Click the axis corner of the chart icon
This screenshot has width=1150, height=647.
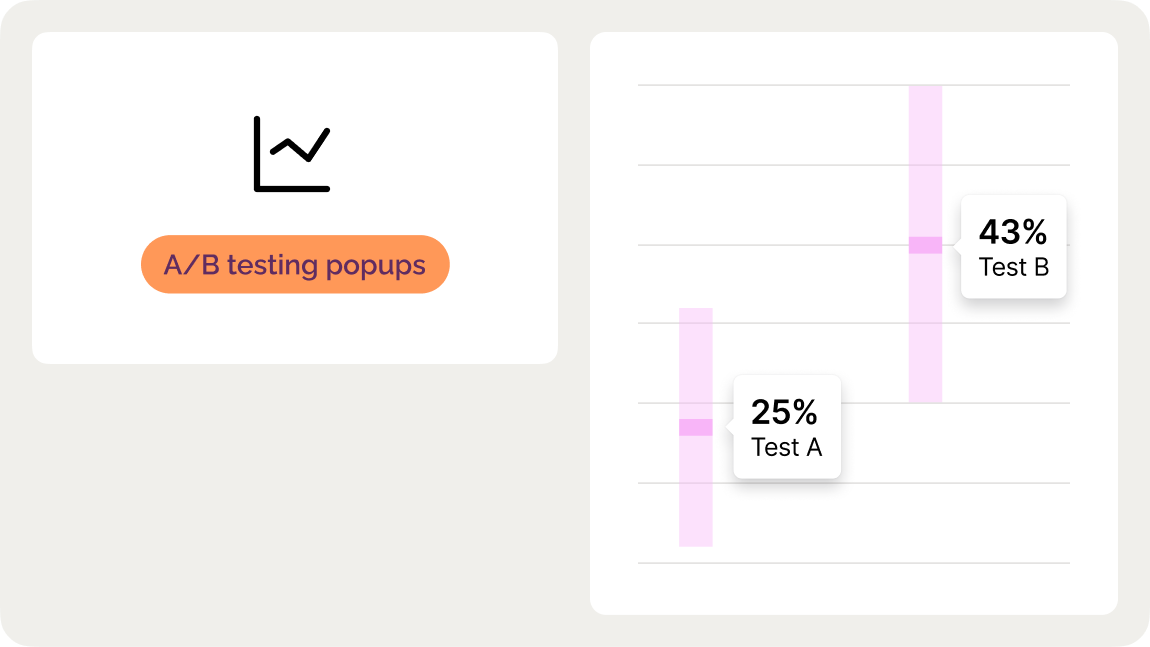click(x=258, y=187)
